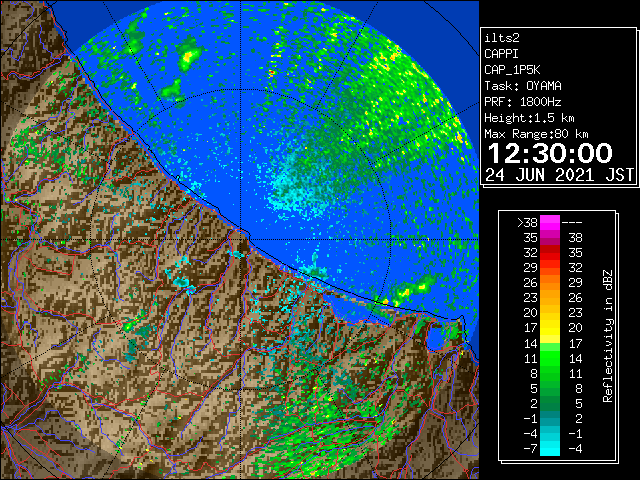The image size is (640, 480).
Task: Click the '---' top right legend value
Action: point(572,223)
